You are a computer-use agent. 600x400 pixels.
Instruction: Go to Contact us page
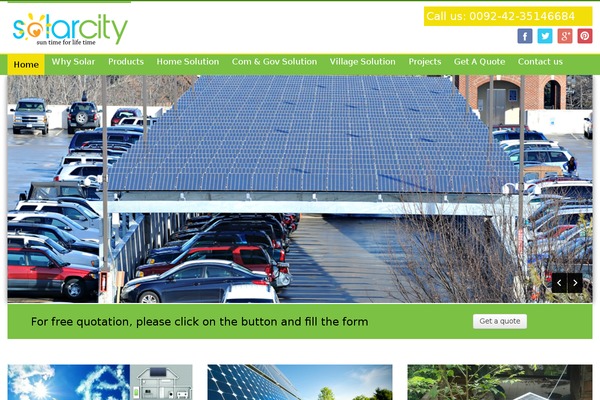540,62
